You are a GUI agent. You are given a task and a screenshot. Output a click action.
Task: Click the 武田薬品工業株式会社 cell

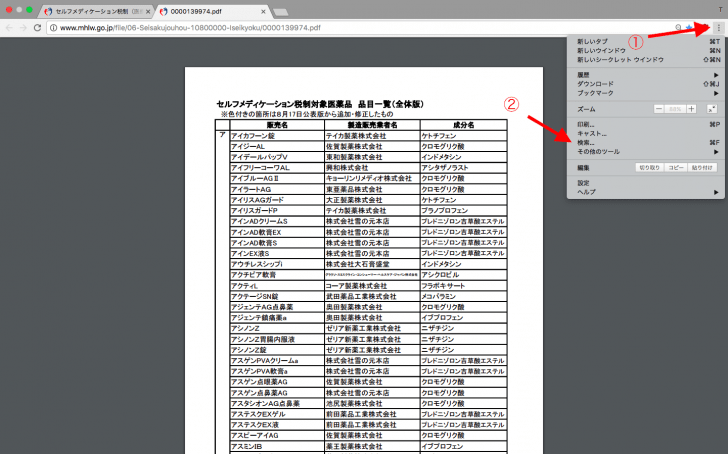pos(372,296)
